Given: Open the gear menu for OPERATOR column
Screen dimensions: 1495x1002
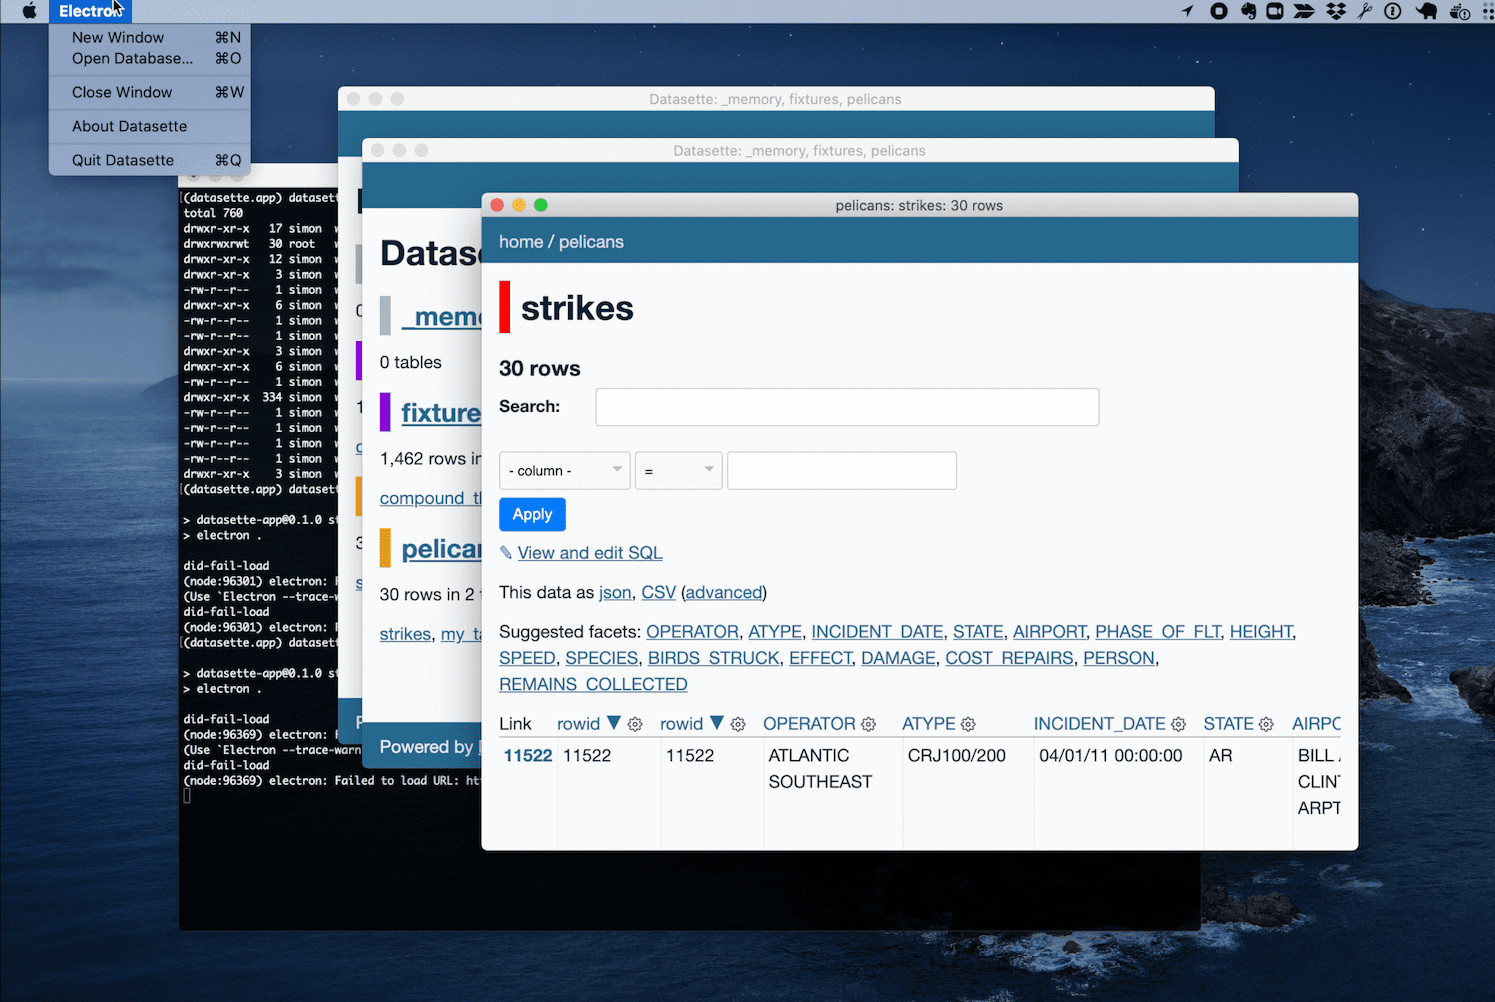Looking at the screenshot, I should pos(868,724).
